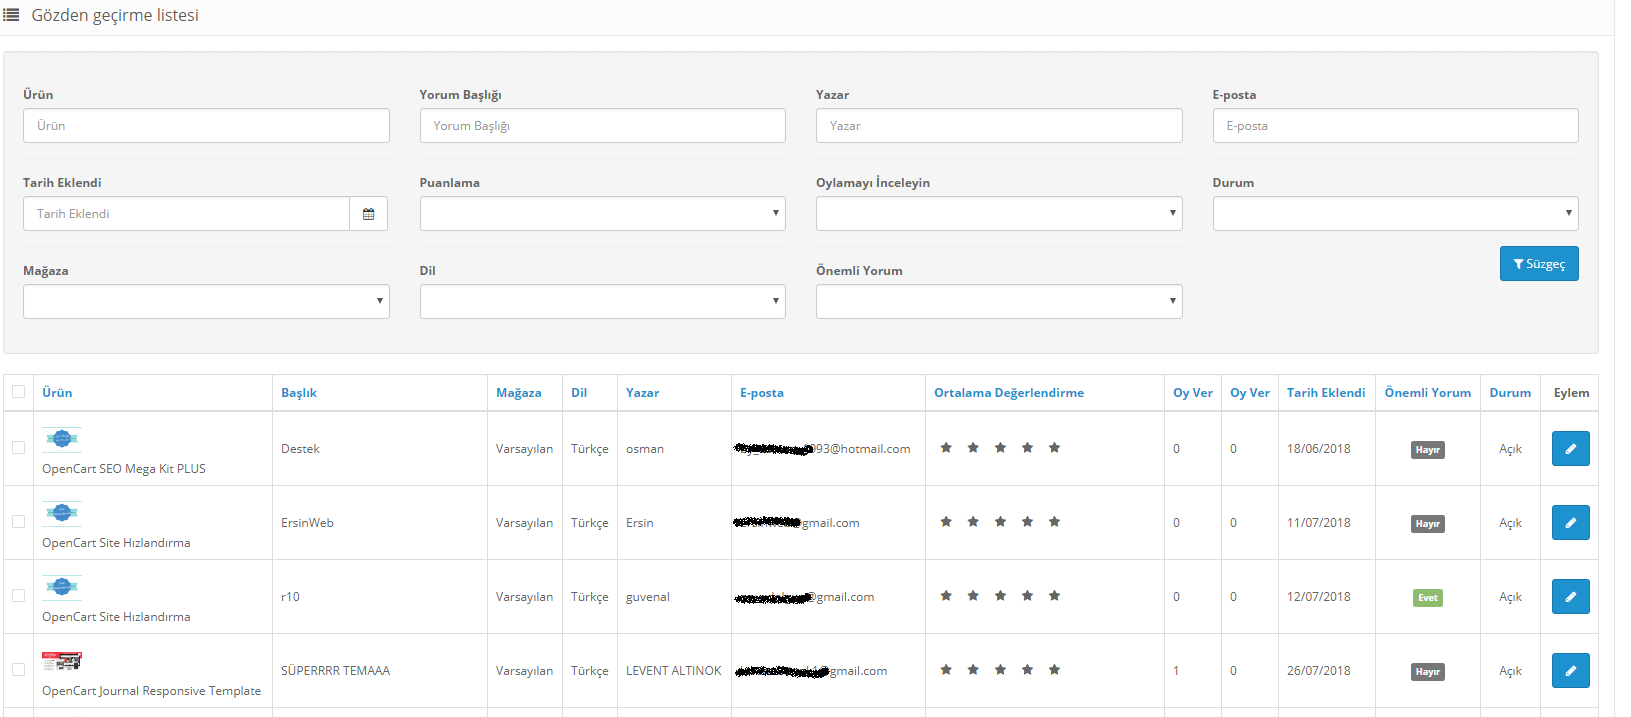Toggle the select-all checkbox in the table header
The image size is (1631, 717).
18,392
